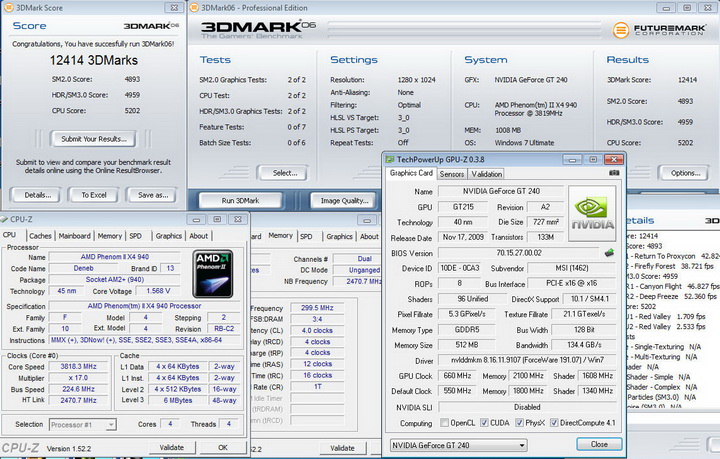This screenshot has height=459, width=720.
Task: Select the CPU tab in front CPU-Z
Action: point(9,235)
